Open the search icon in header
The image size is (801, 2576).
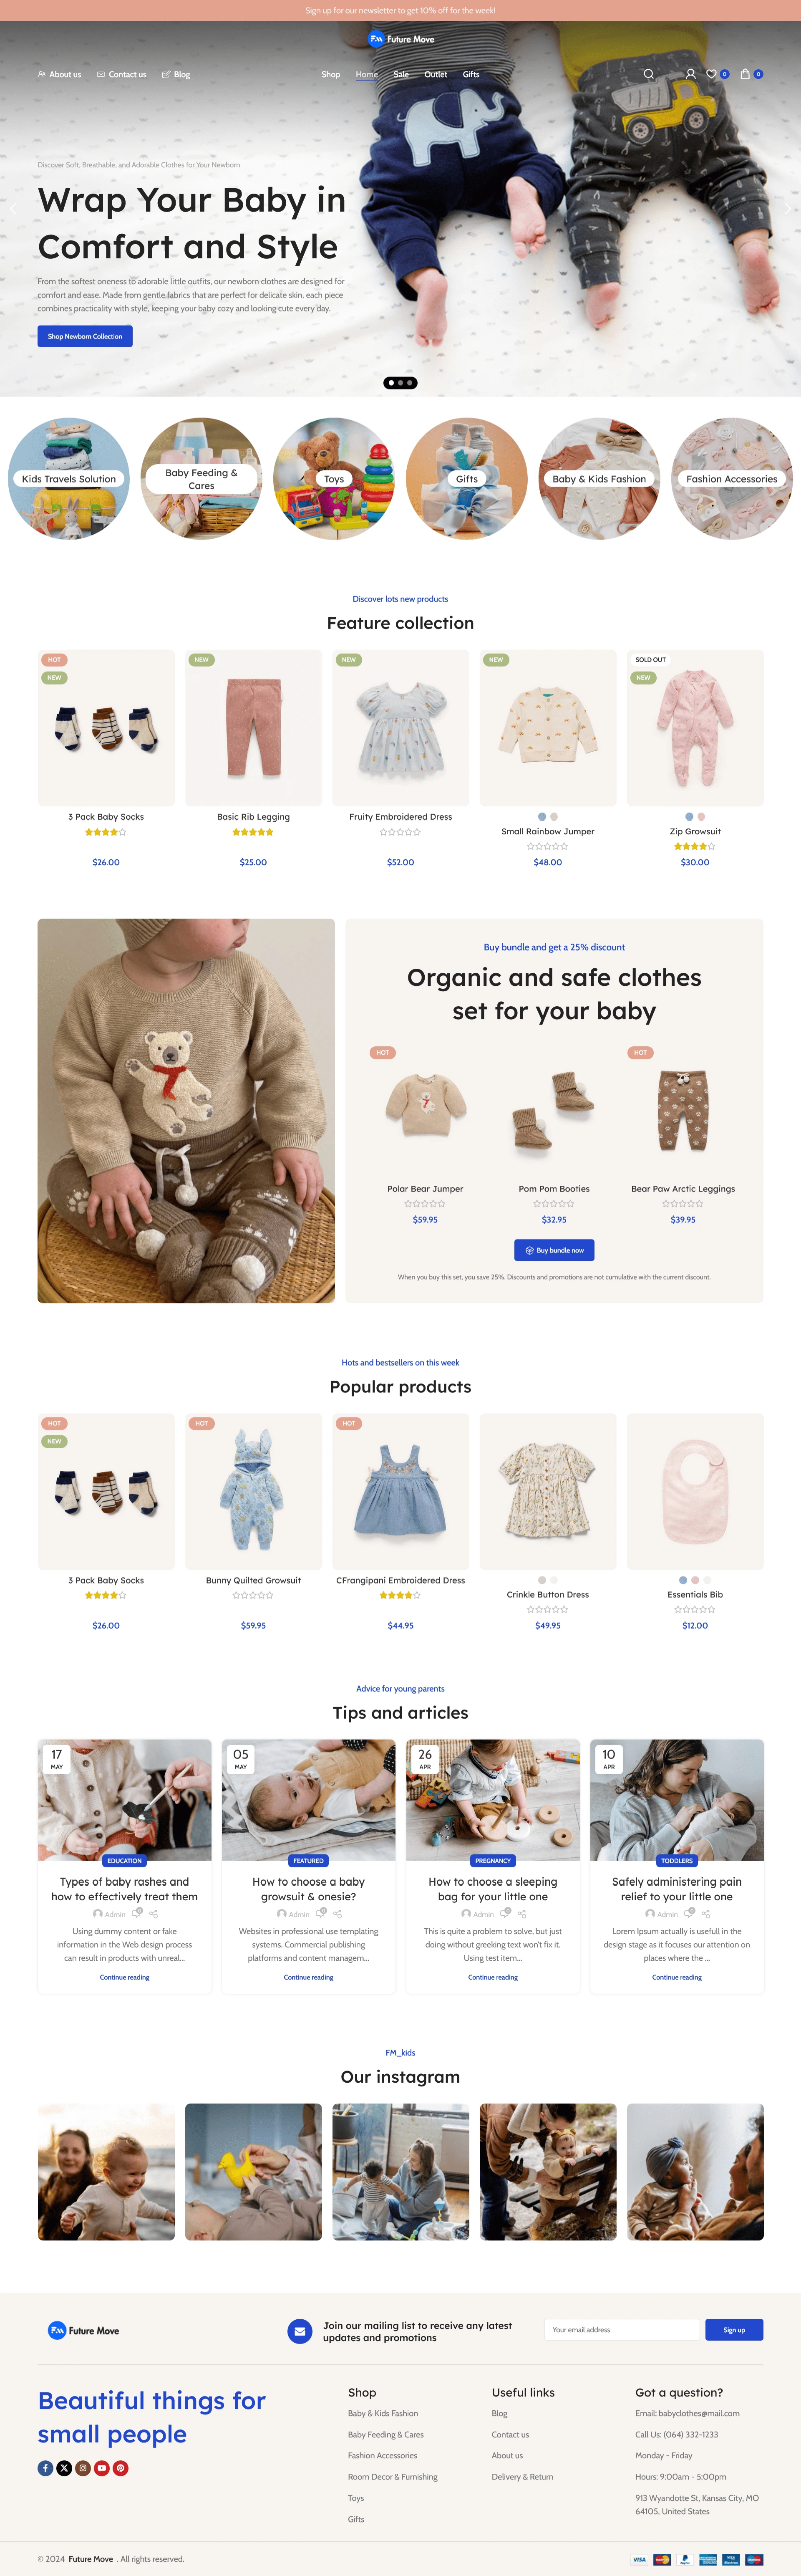[649, 74]
